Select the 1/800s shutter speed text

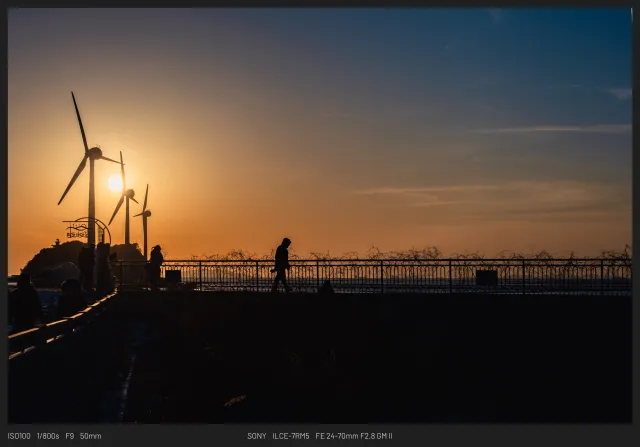(x=48, y=436)
